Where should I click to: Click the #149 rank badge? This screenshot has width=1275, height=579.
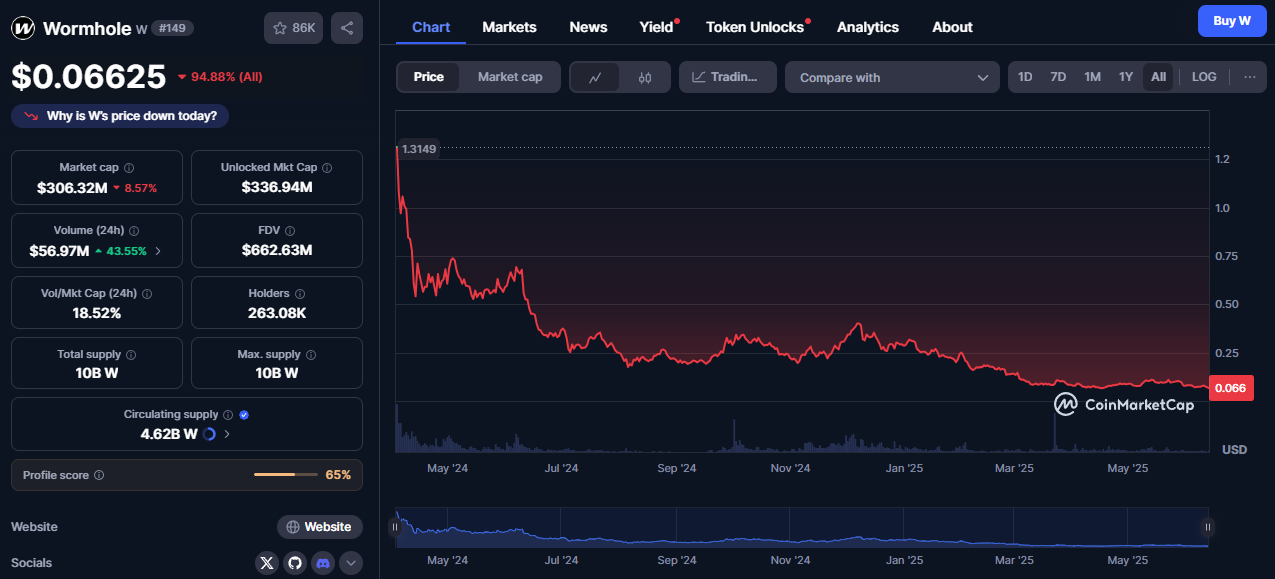tap(172, 28)
